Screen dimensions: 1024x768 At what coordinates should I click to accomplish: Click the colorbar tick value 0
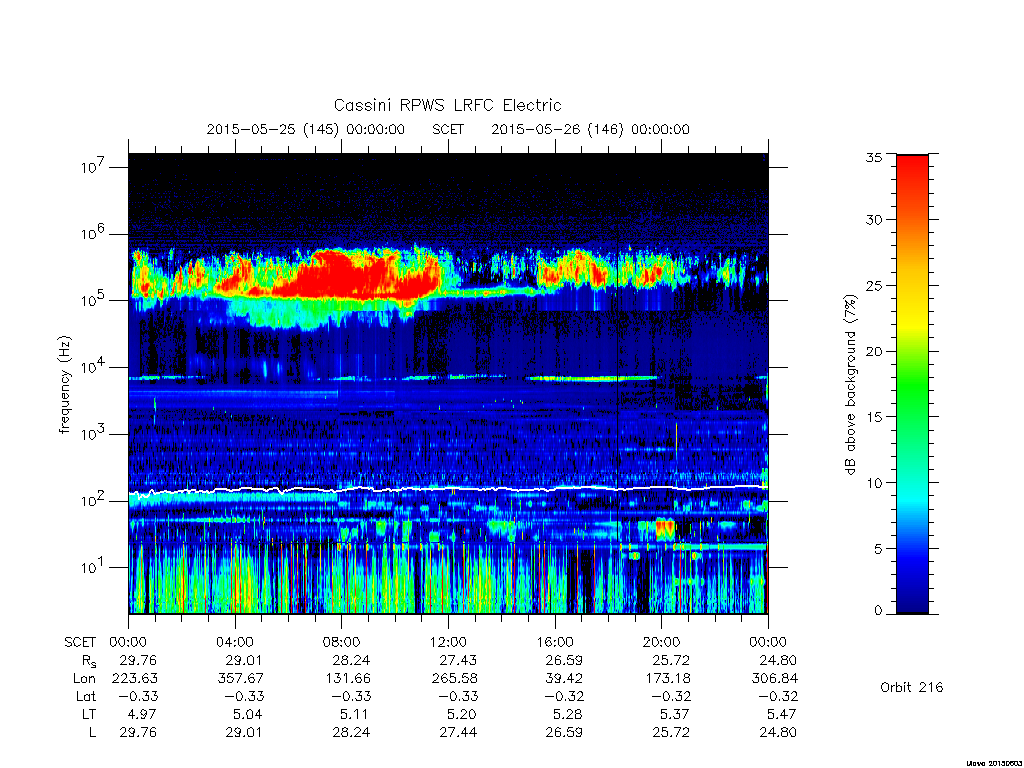[x=878, y=611]
